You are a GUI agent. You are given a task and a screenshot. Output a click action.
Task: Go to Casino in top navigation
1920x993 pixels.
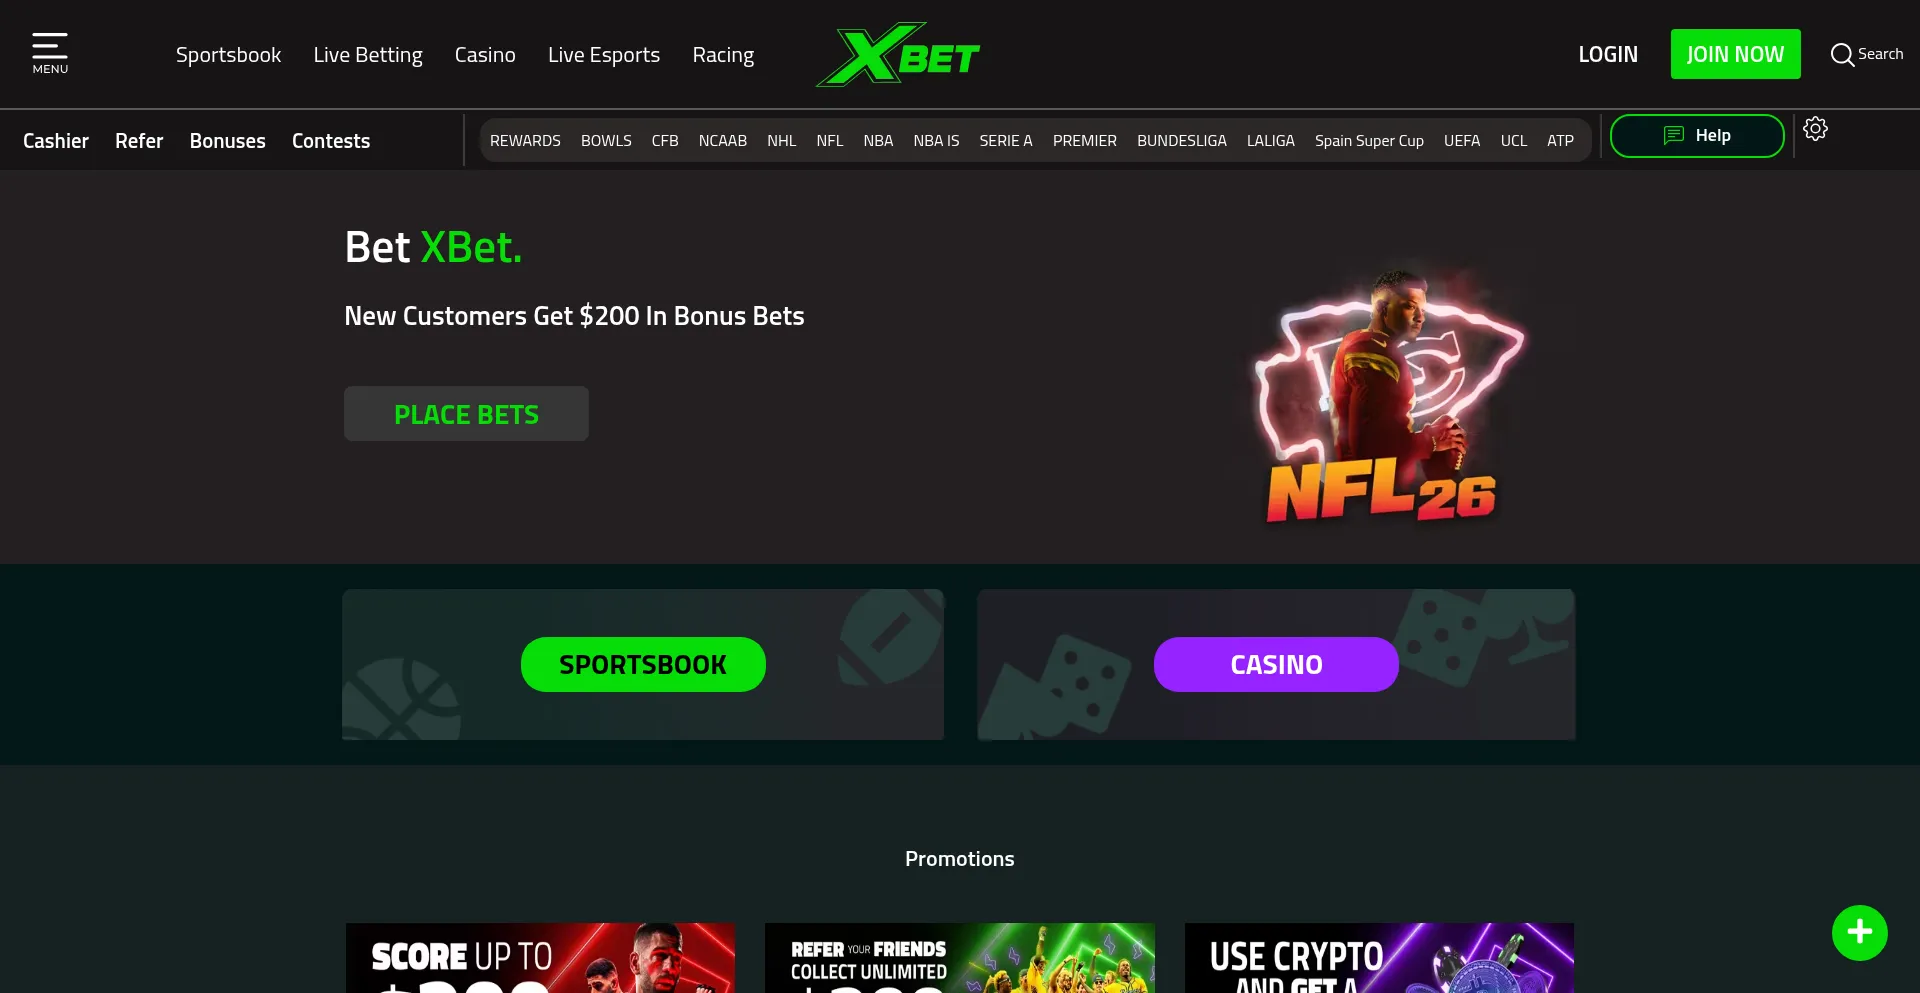485,55
